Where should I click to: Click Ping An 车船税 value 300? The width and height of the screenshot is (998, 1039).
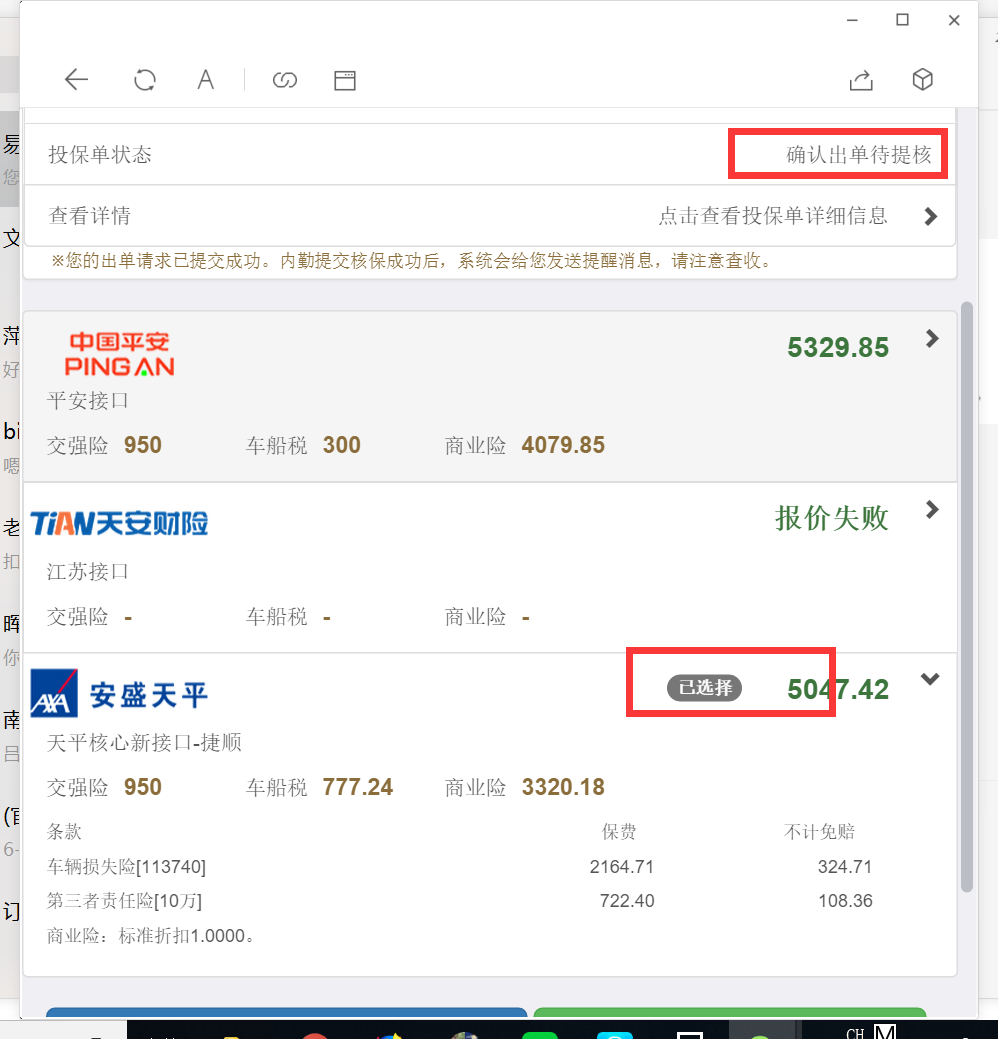(x=341, y=445)
